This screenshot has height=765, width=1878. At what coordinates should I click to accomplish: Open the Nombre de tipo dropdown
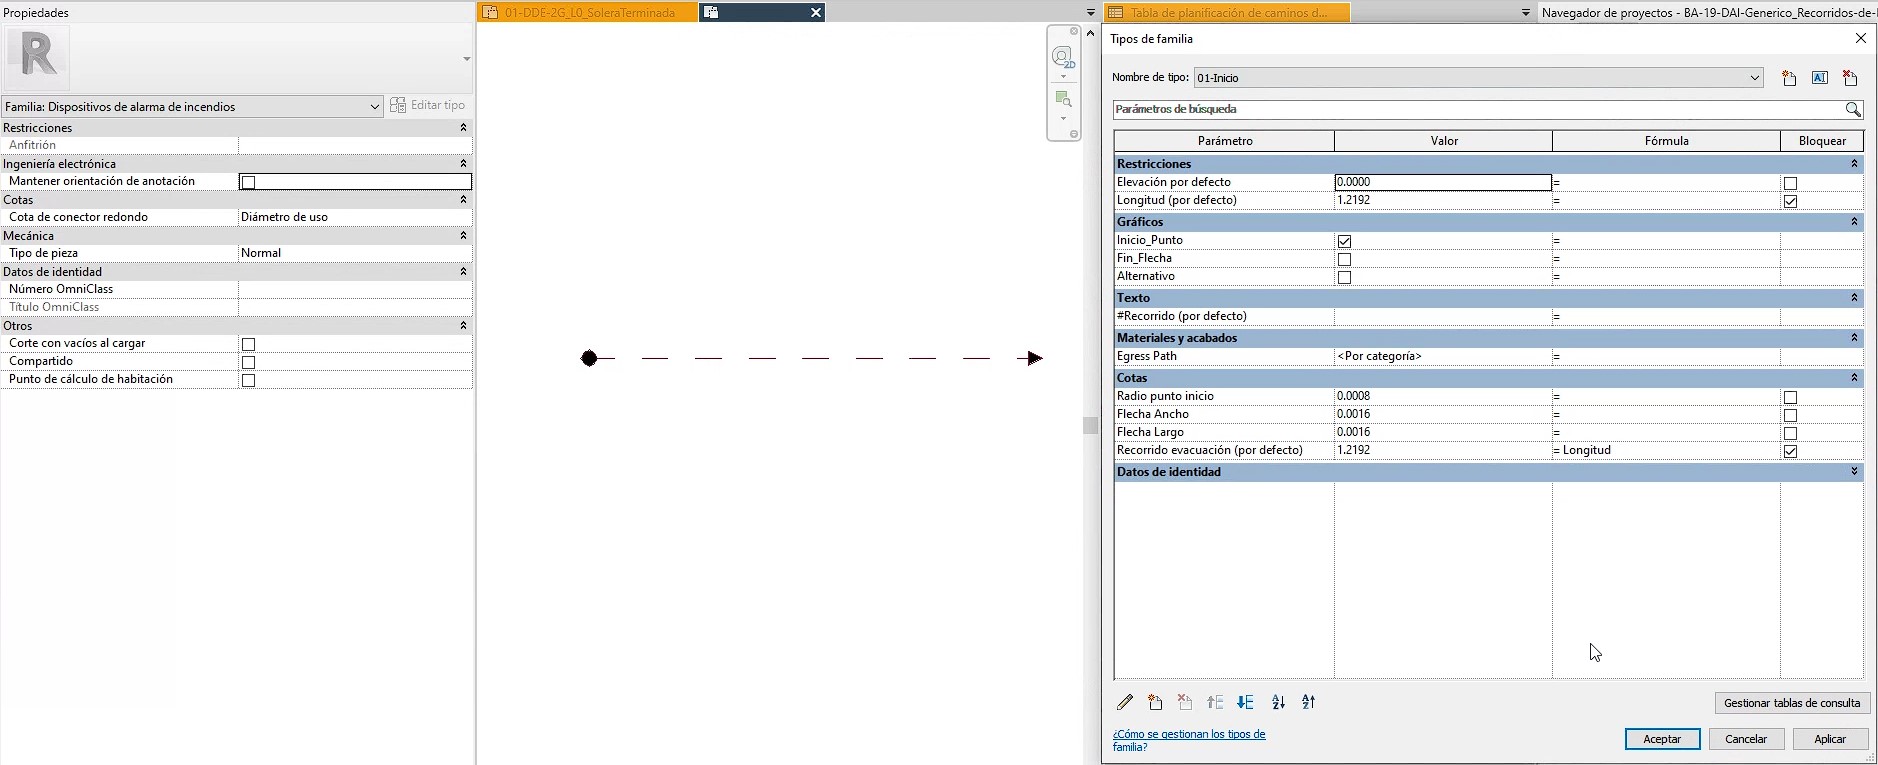click(1754, 78)
